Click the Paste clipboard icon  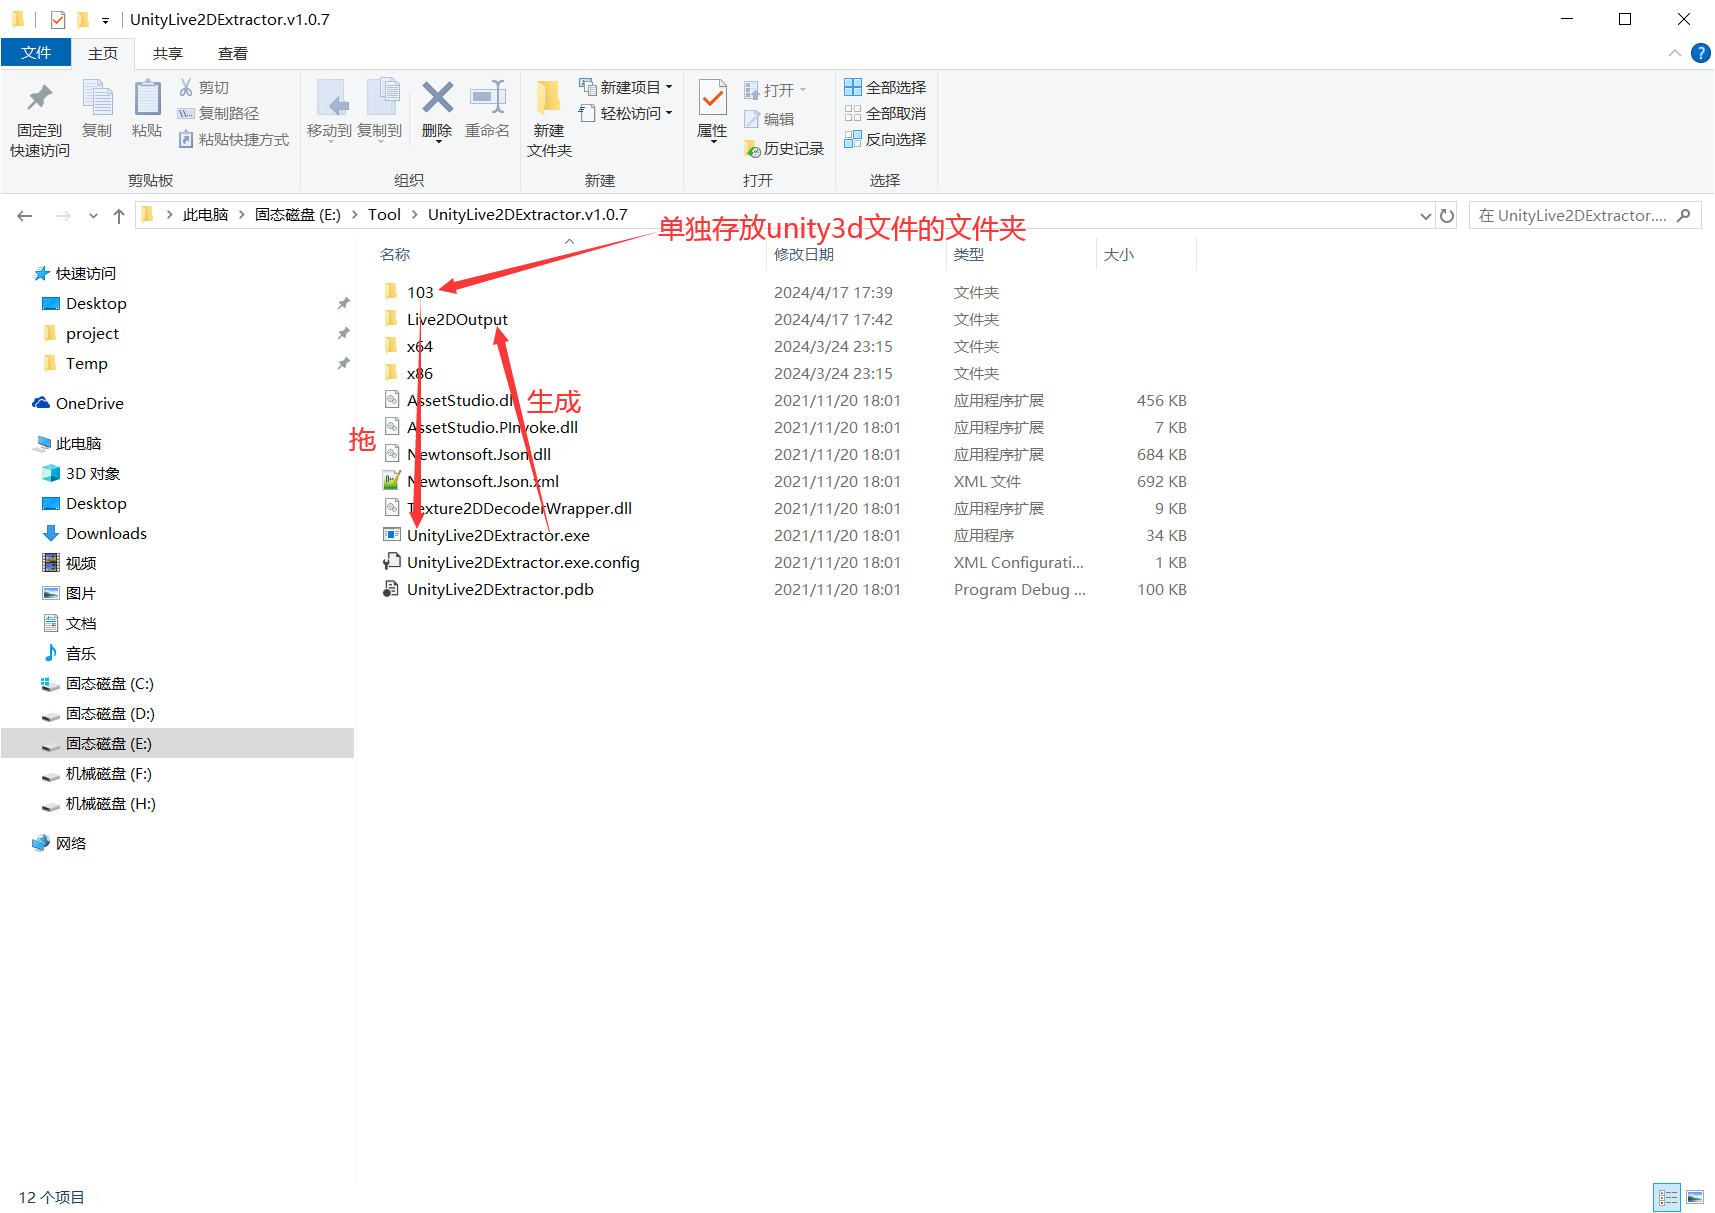coord(147,98)
